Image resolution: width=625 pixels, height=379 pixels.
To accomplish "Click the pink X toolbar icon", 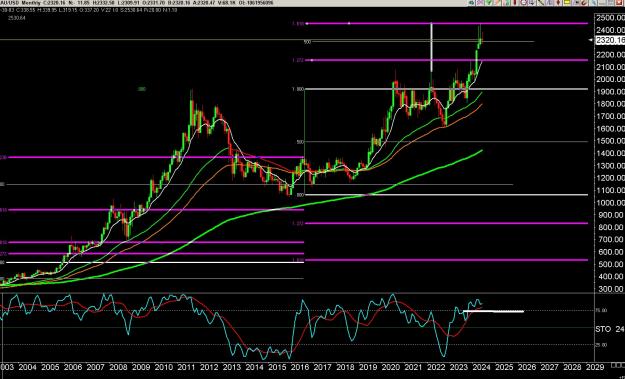I will pos(480,2).
